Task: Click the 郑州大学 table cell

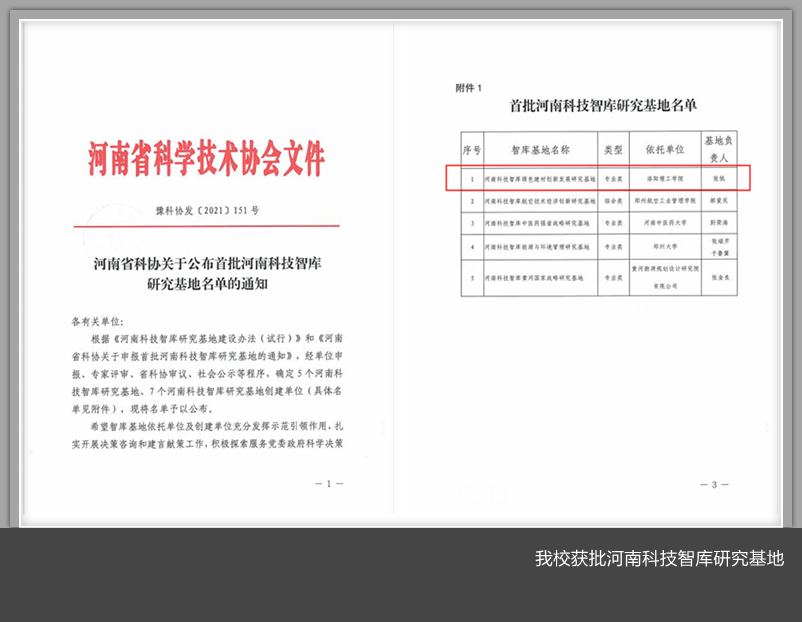Action: click(664, 246)
